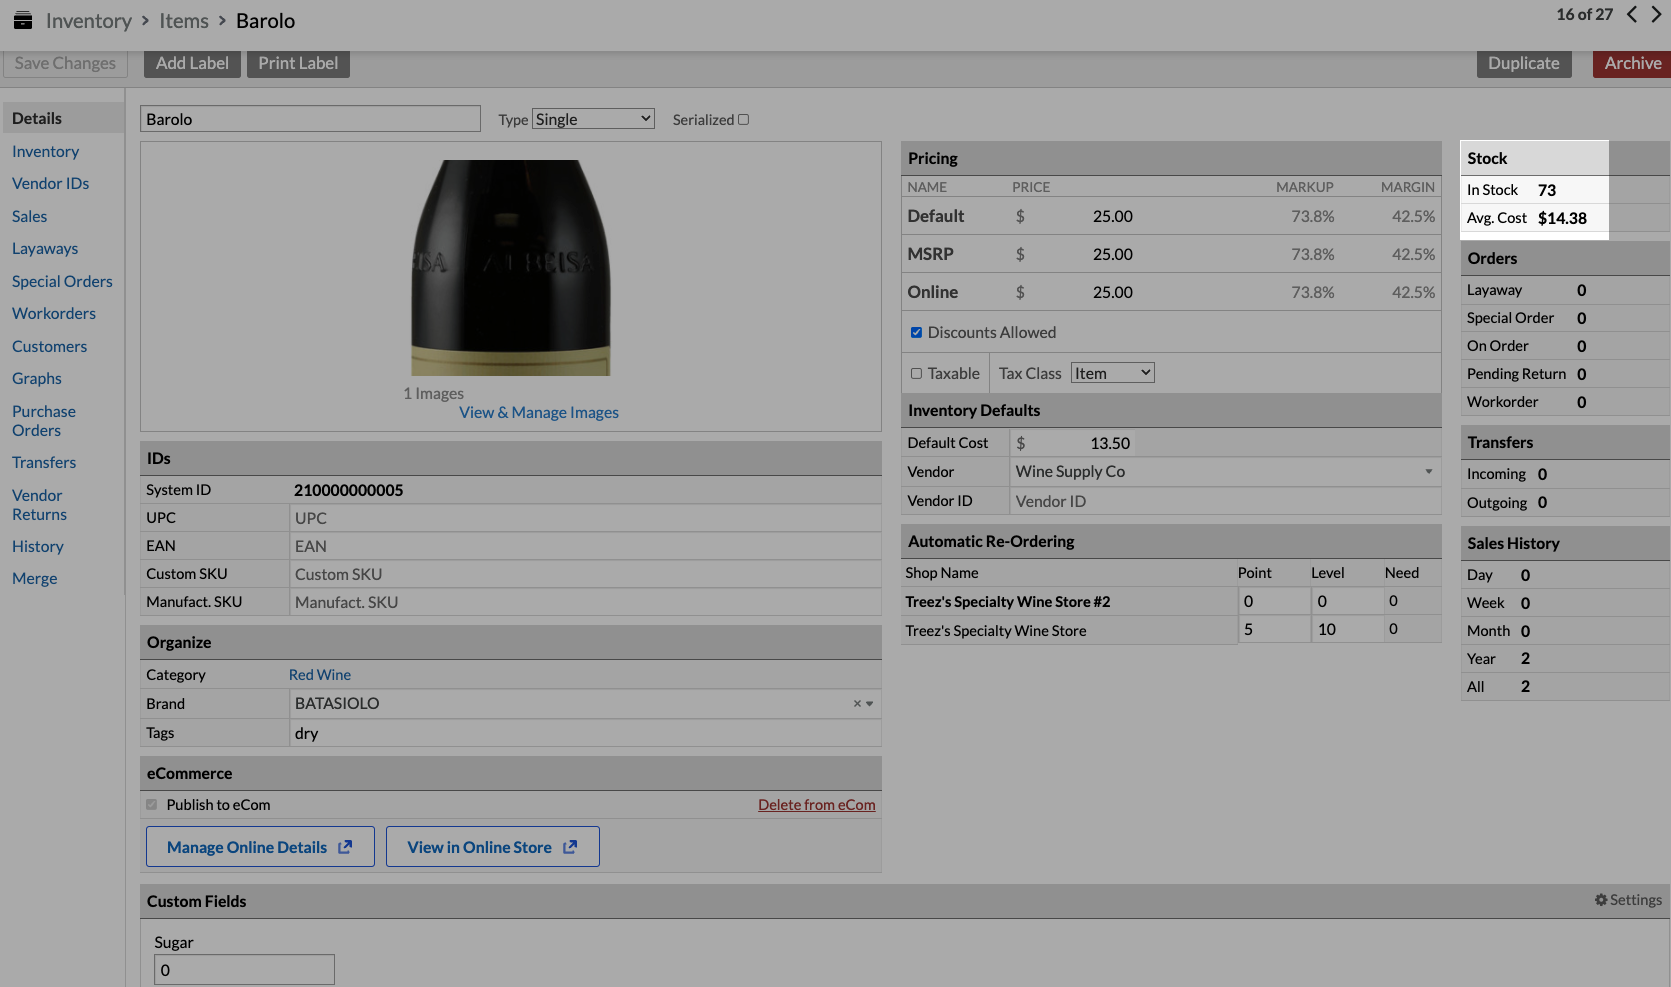Click reorder Point field for Store #2
Screen dimensions: 1671x987
(1273, 601)
